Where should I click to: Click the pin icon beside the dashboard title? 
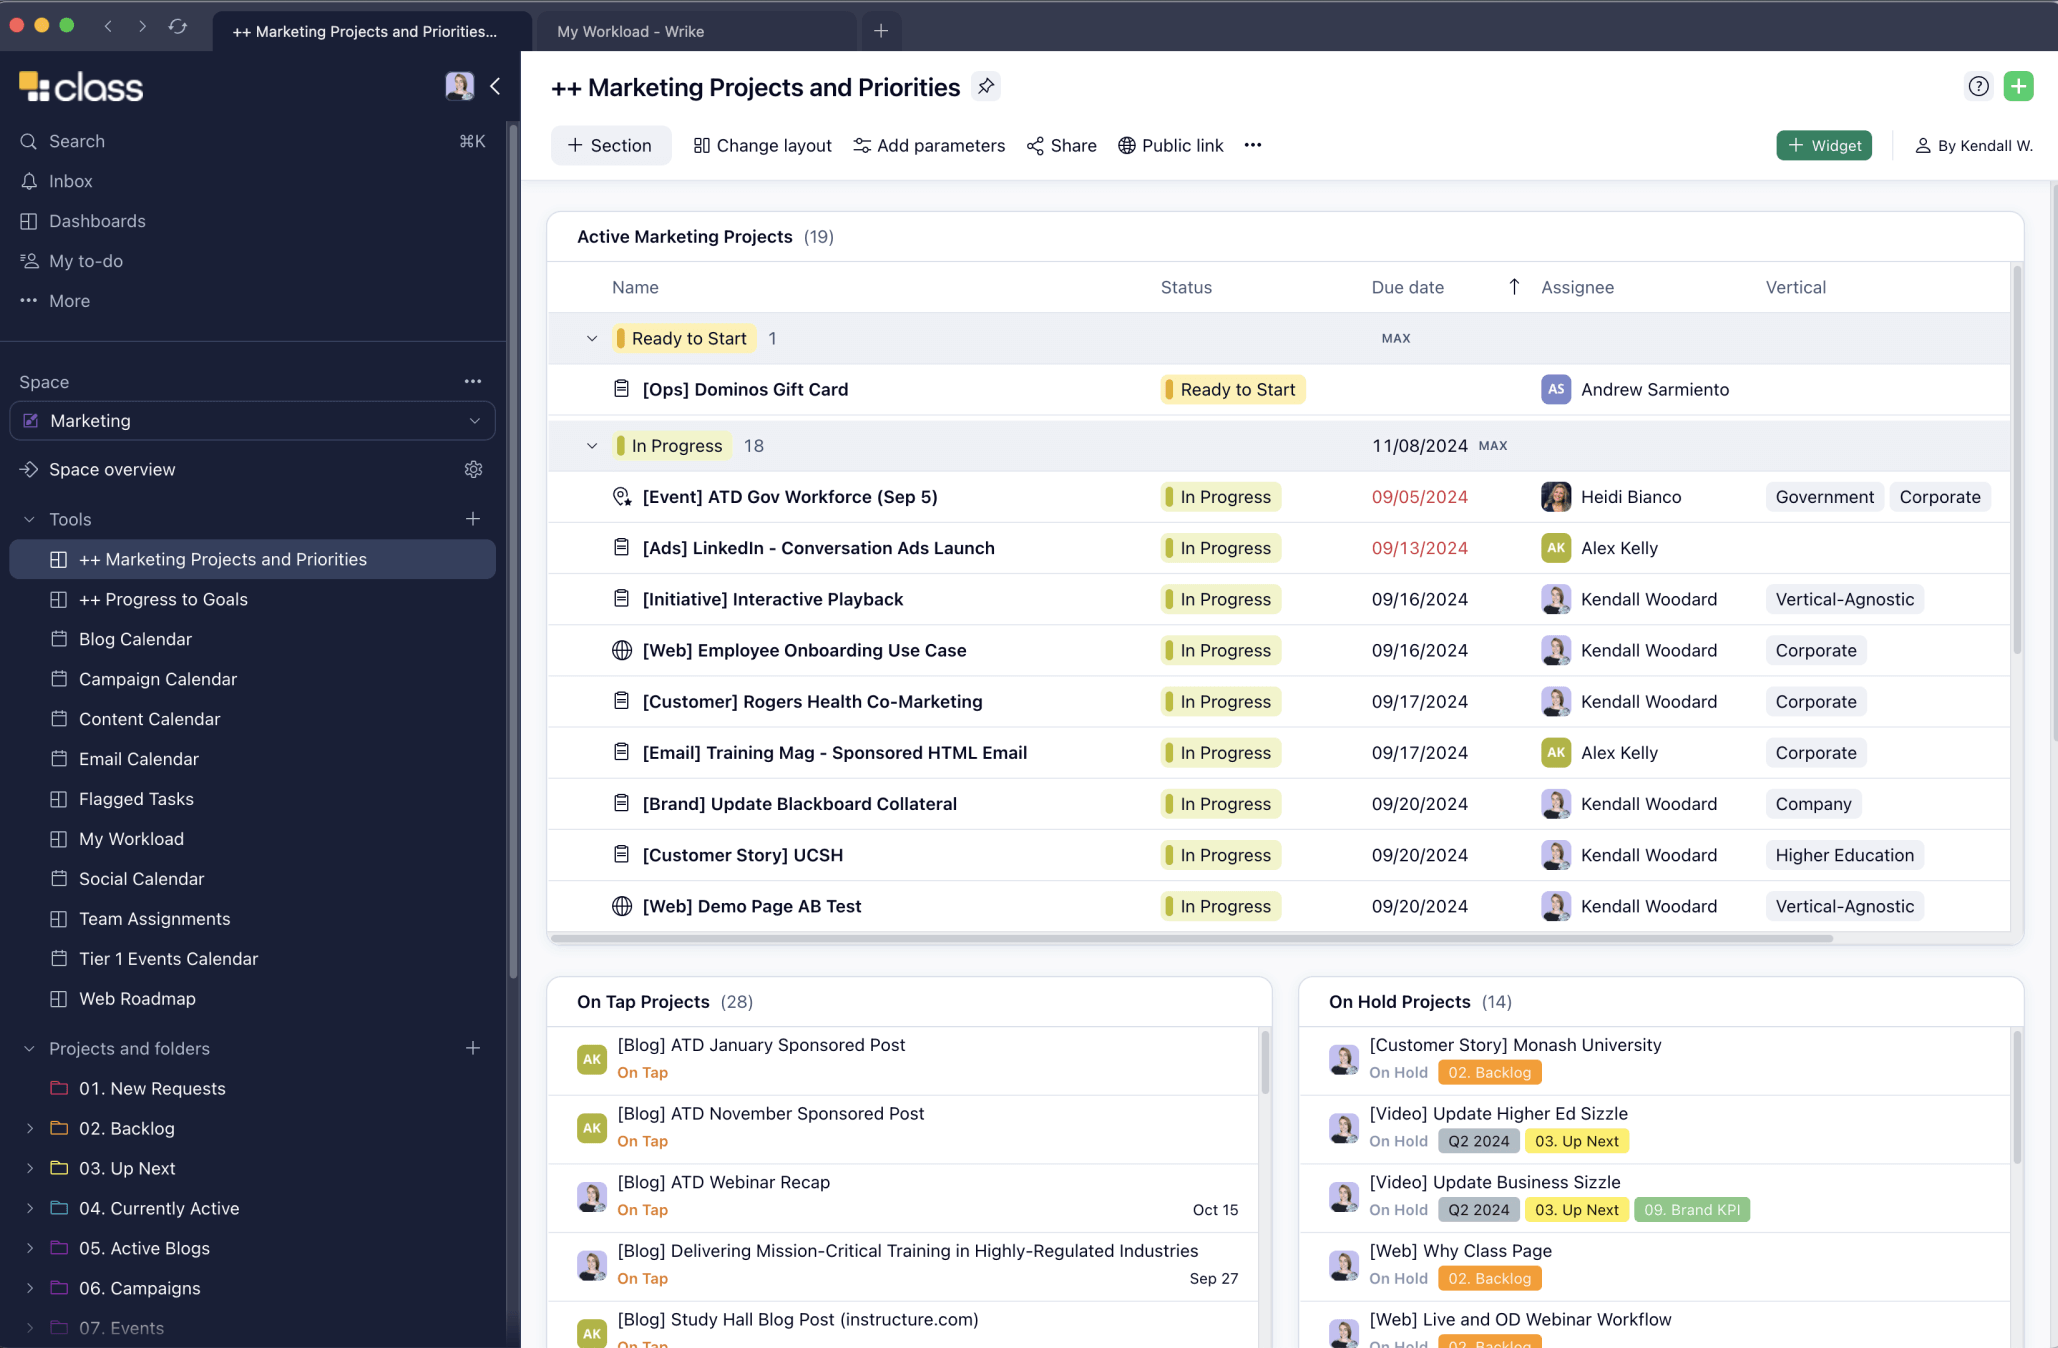click(986, 87)
